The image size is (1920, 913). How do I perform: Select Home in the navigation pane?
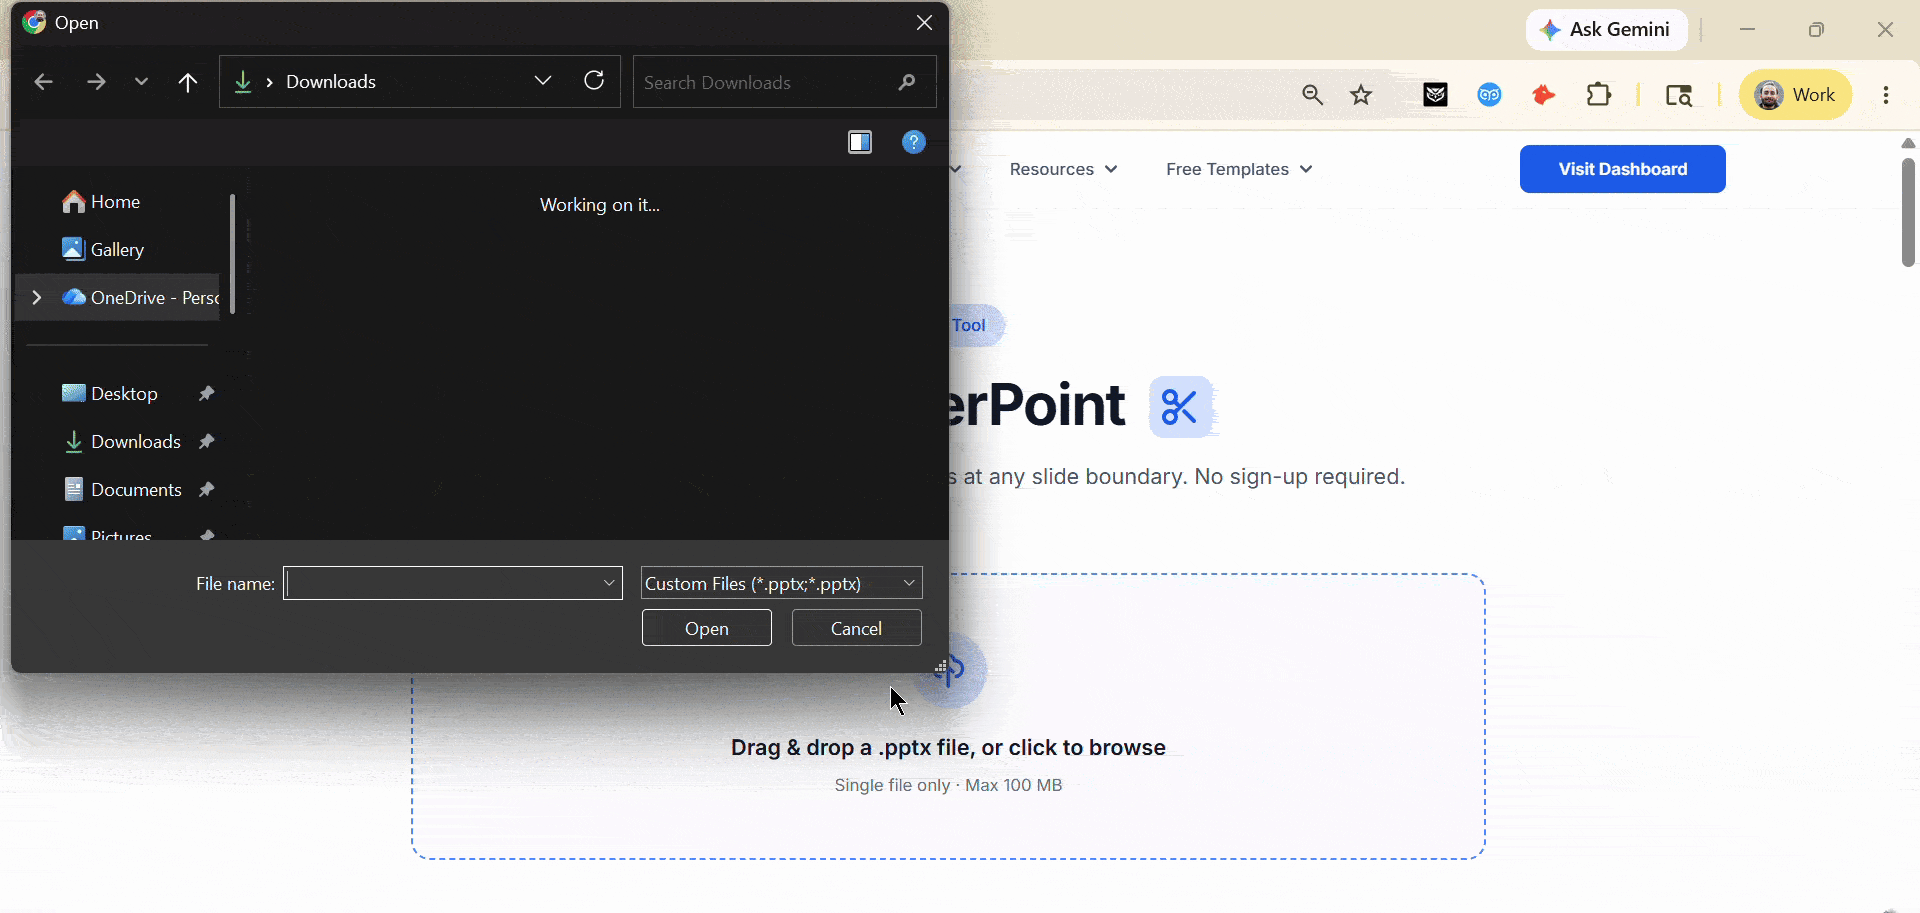(x=116, y=202)
